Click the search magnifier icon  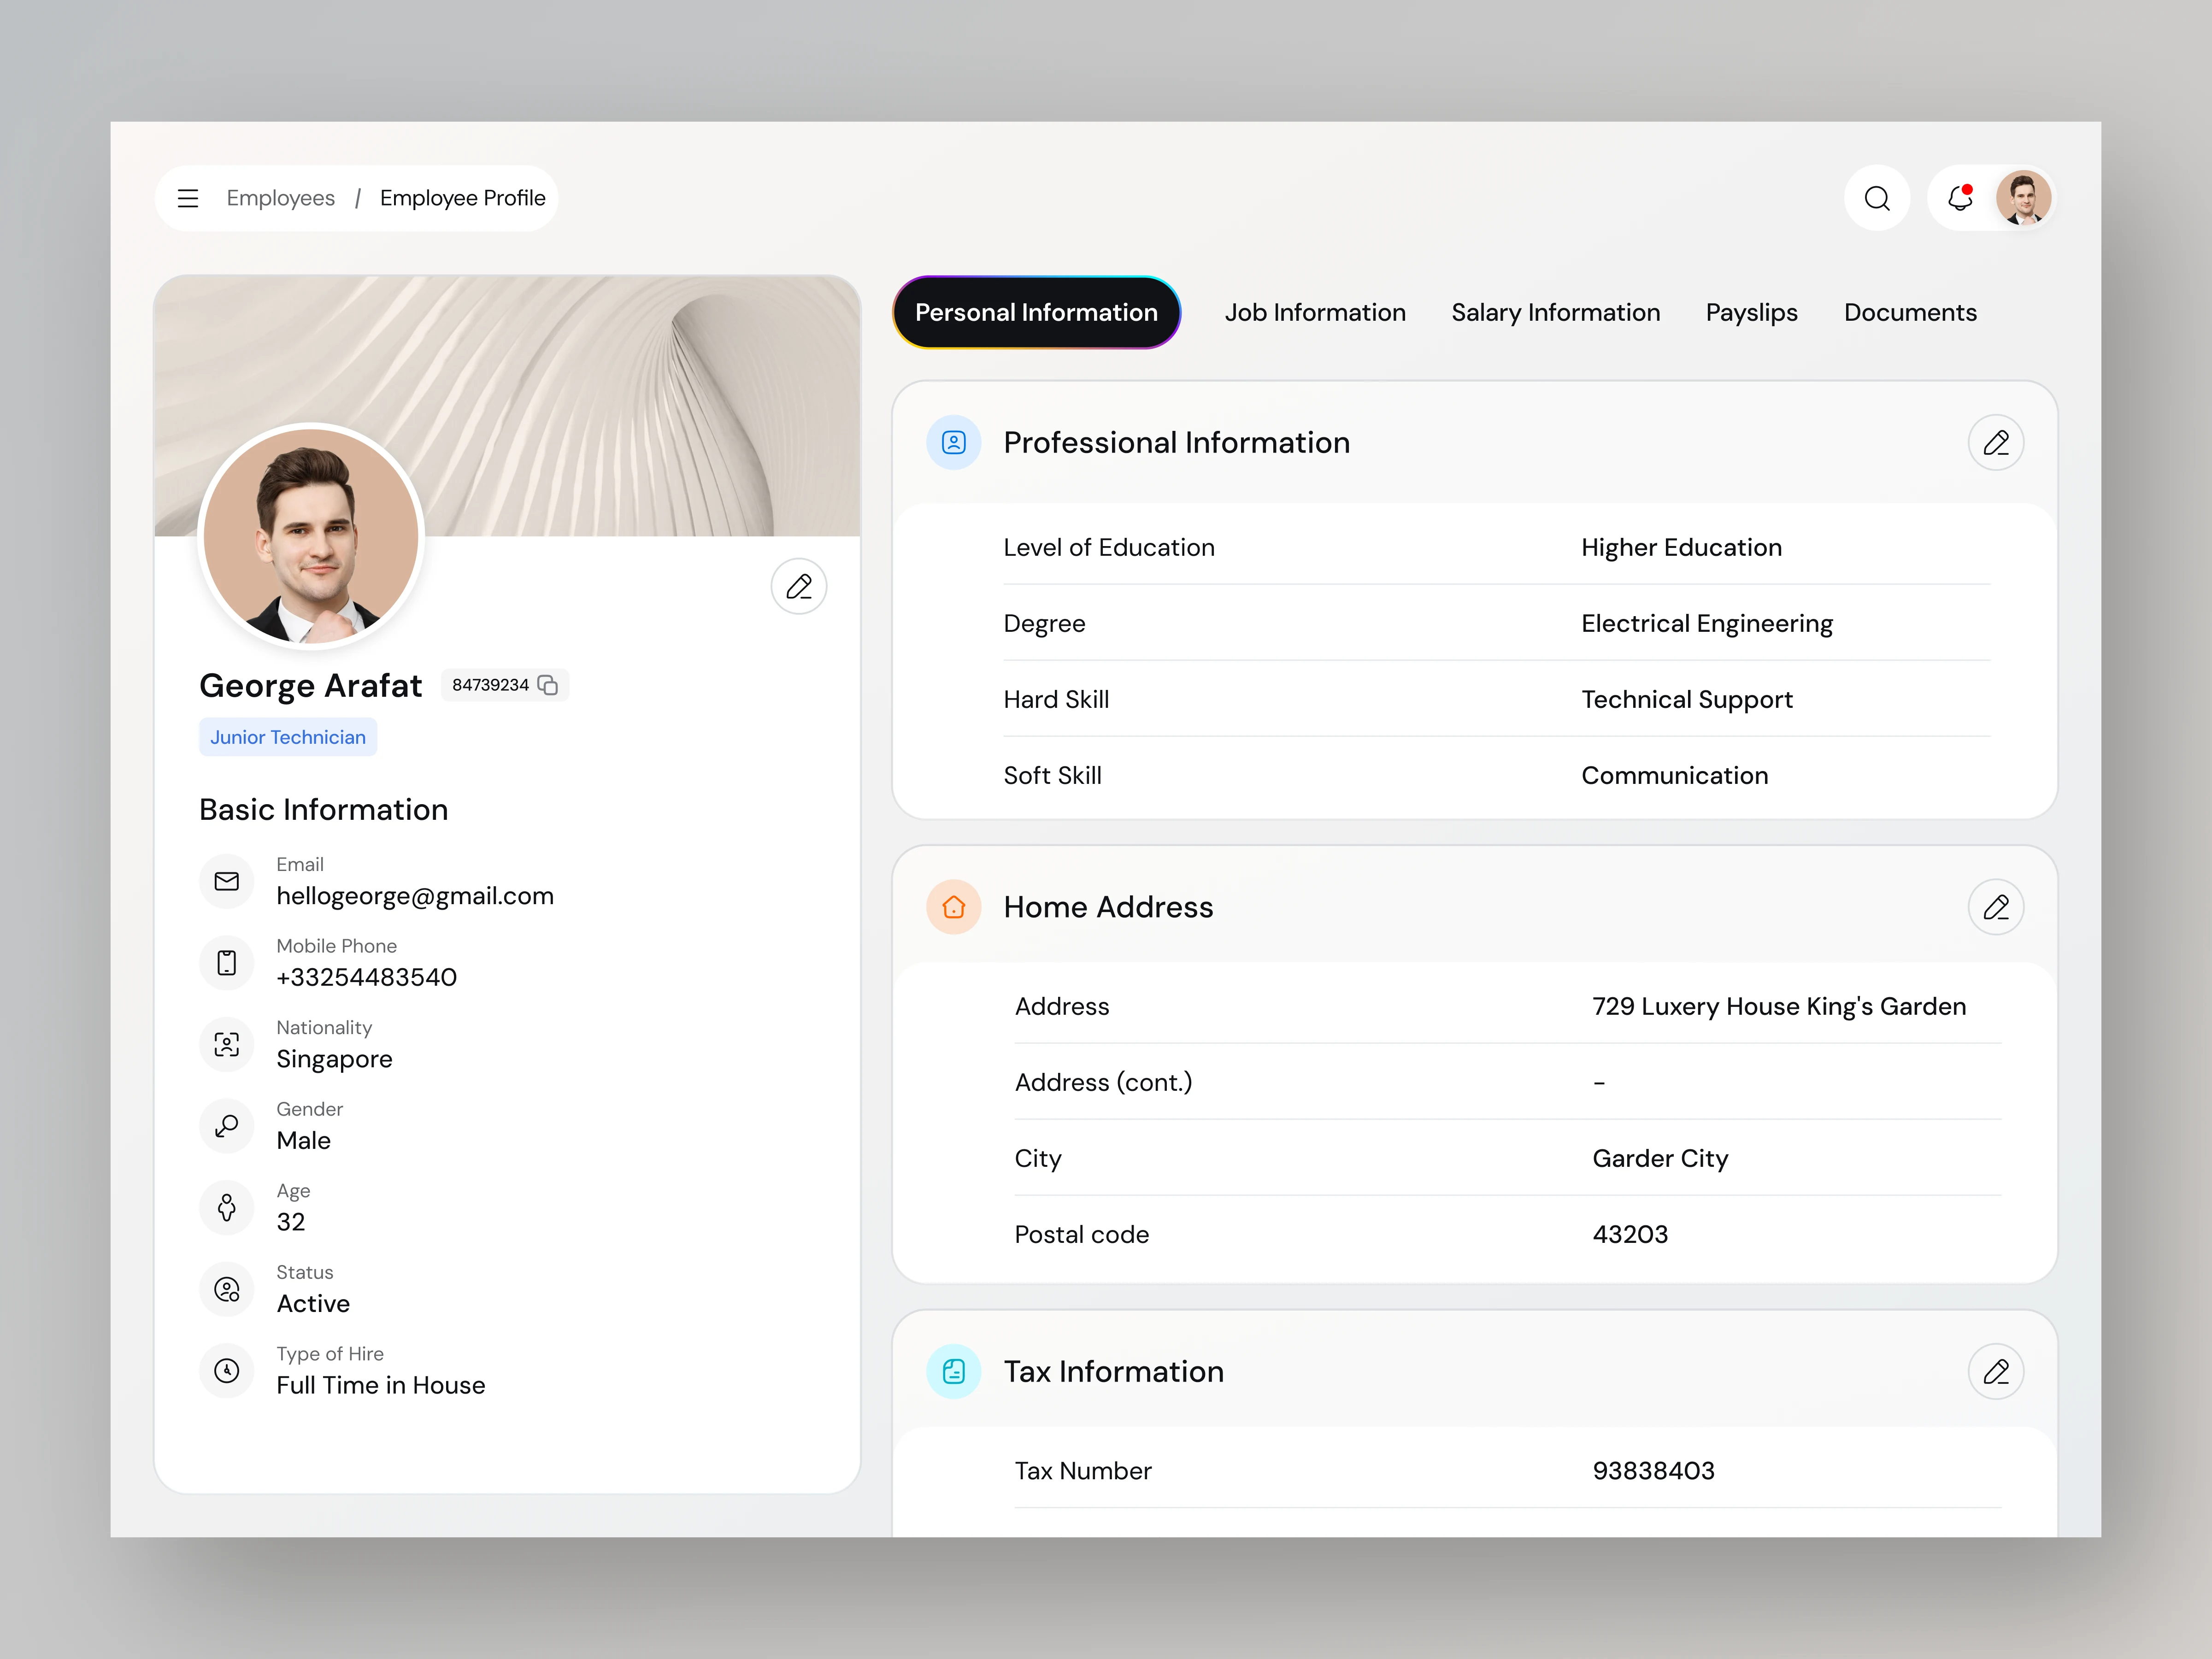(1877, 198)
